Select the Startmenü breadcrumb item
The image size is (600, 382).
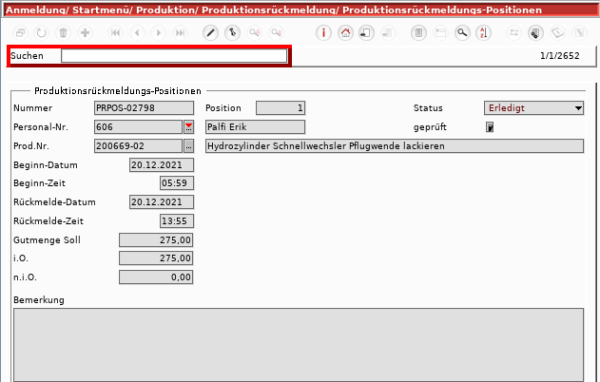[x=101, y=10]
